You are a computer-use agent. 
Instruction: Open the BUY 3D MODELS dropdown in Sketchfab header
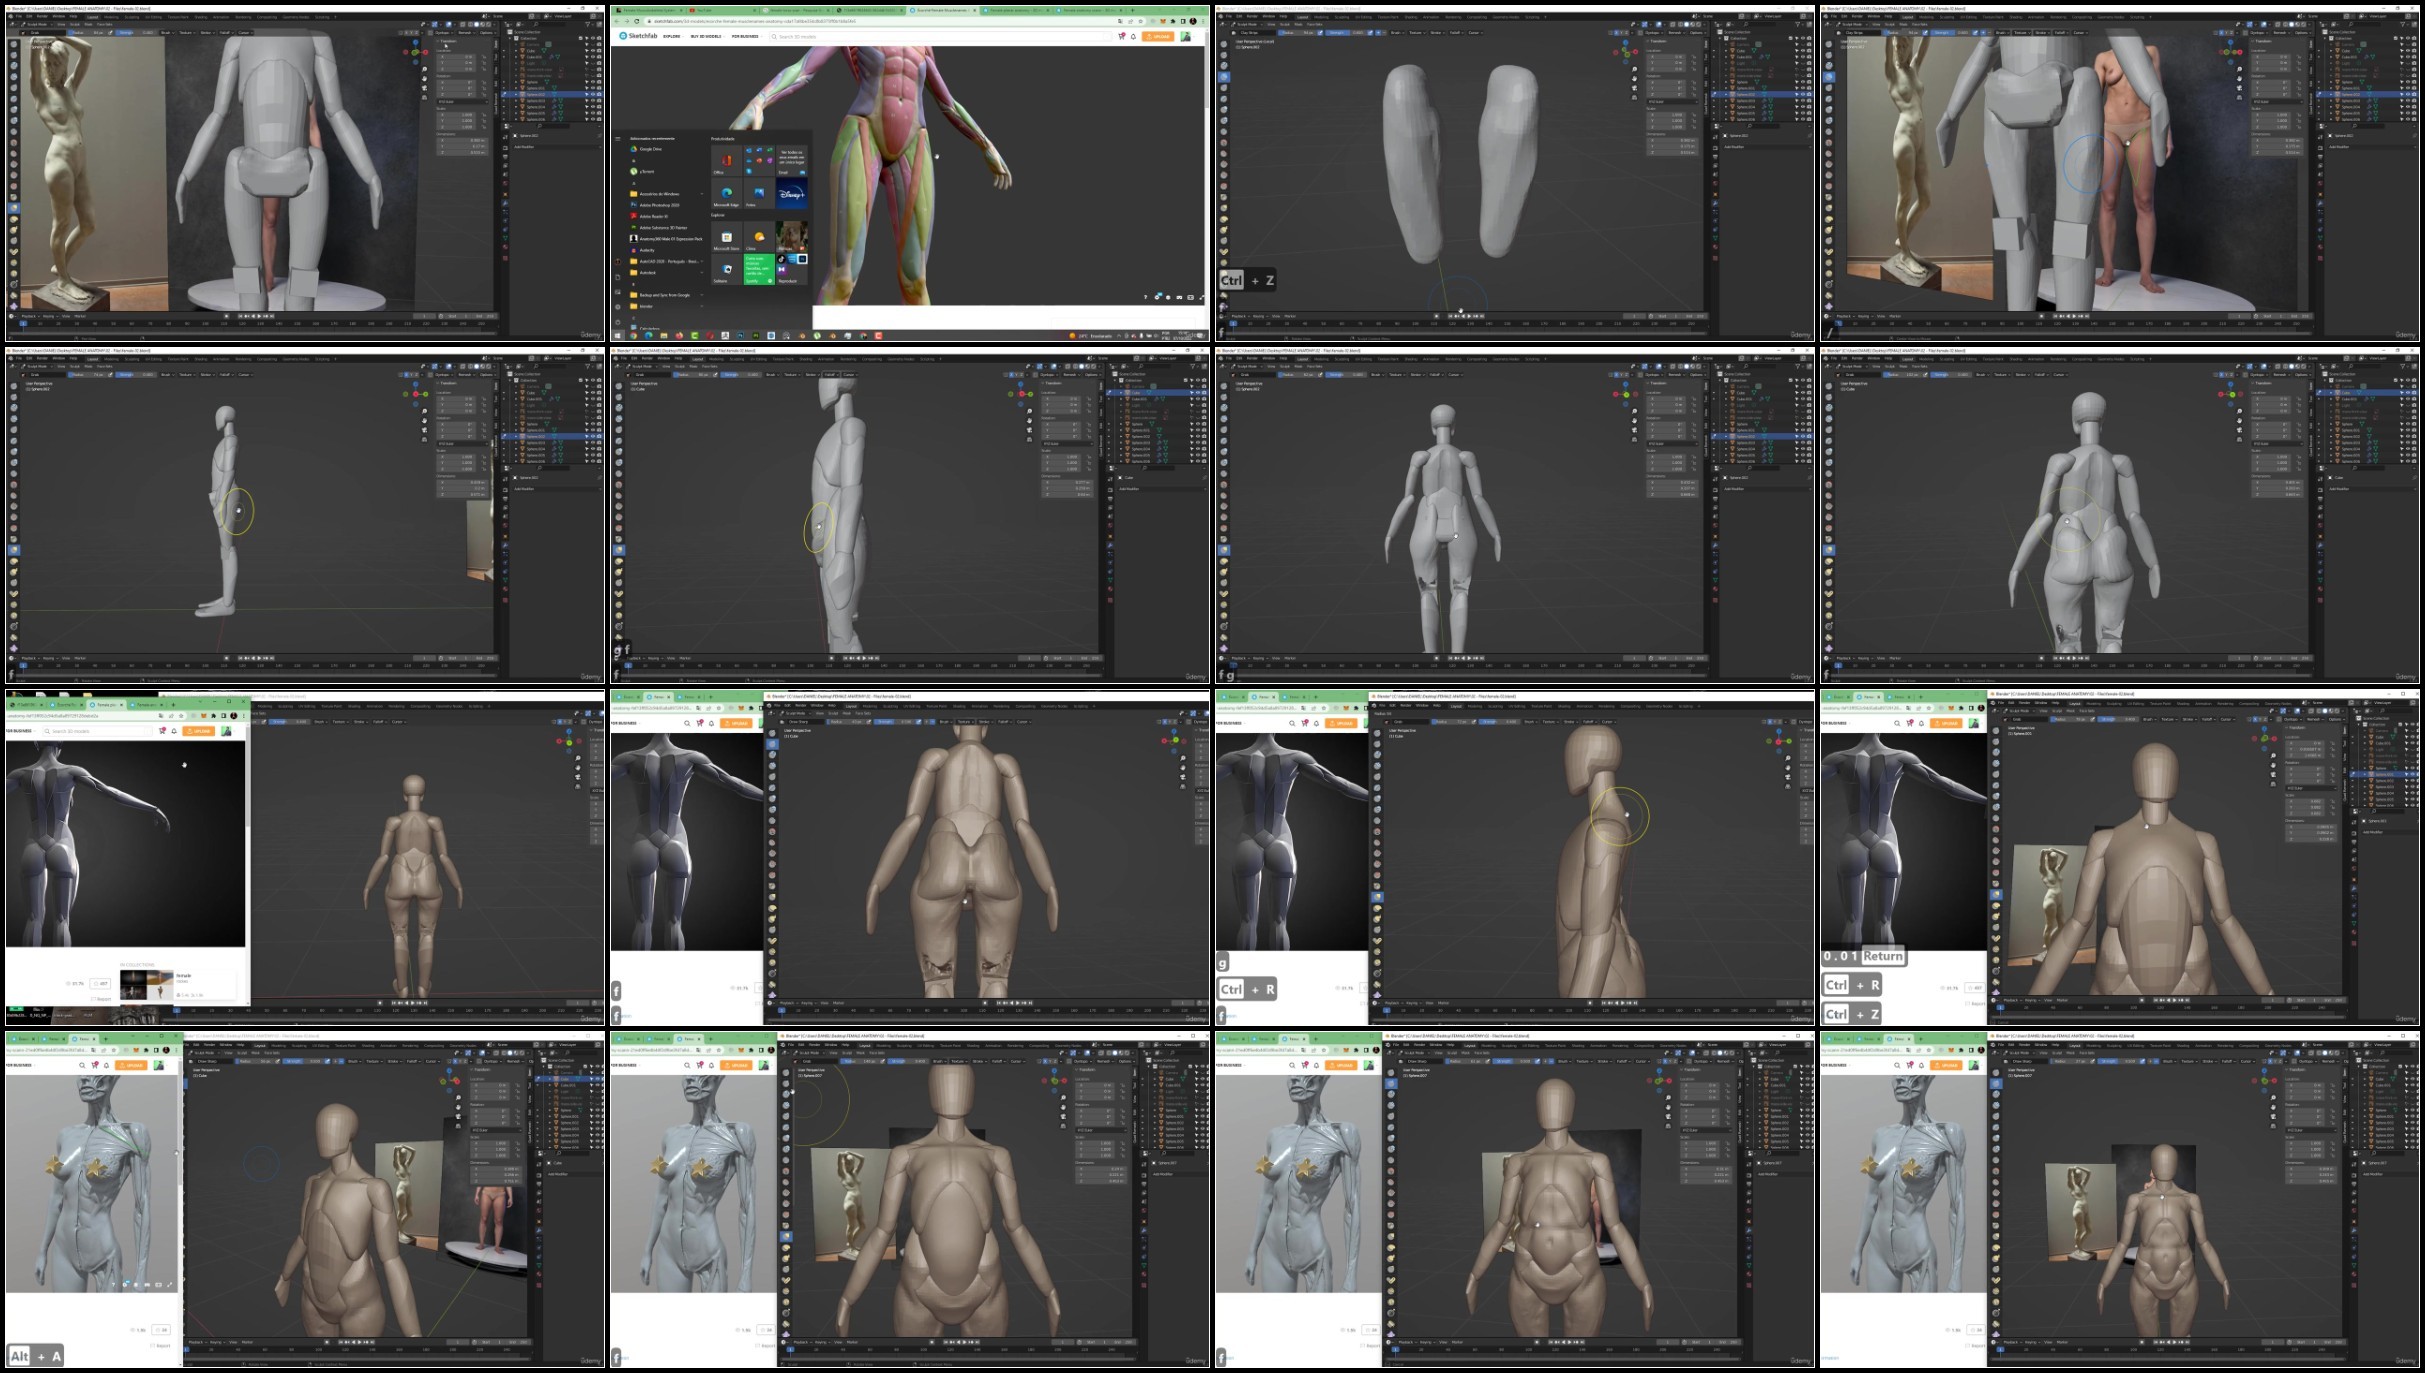pos(706,36)
